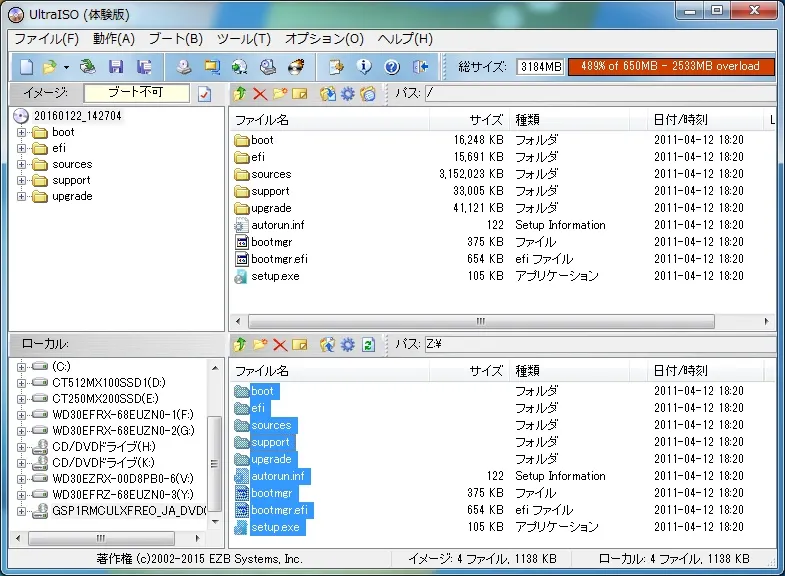Expand the CD/DVDドライブ(H:) node

pos(22,447)
